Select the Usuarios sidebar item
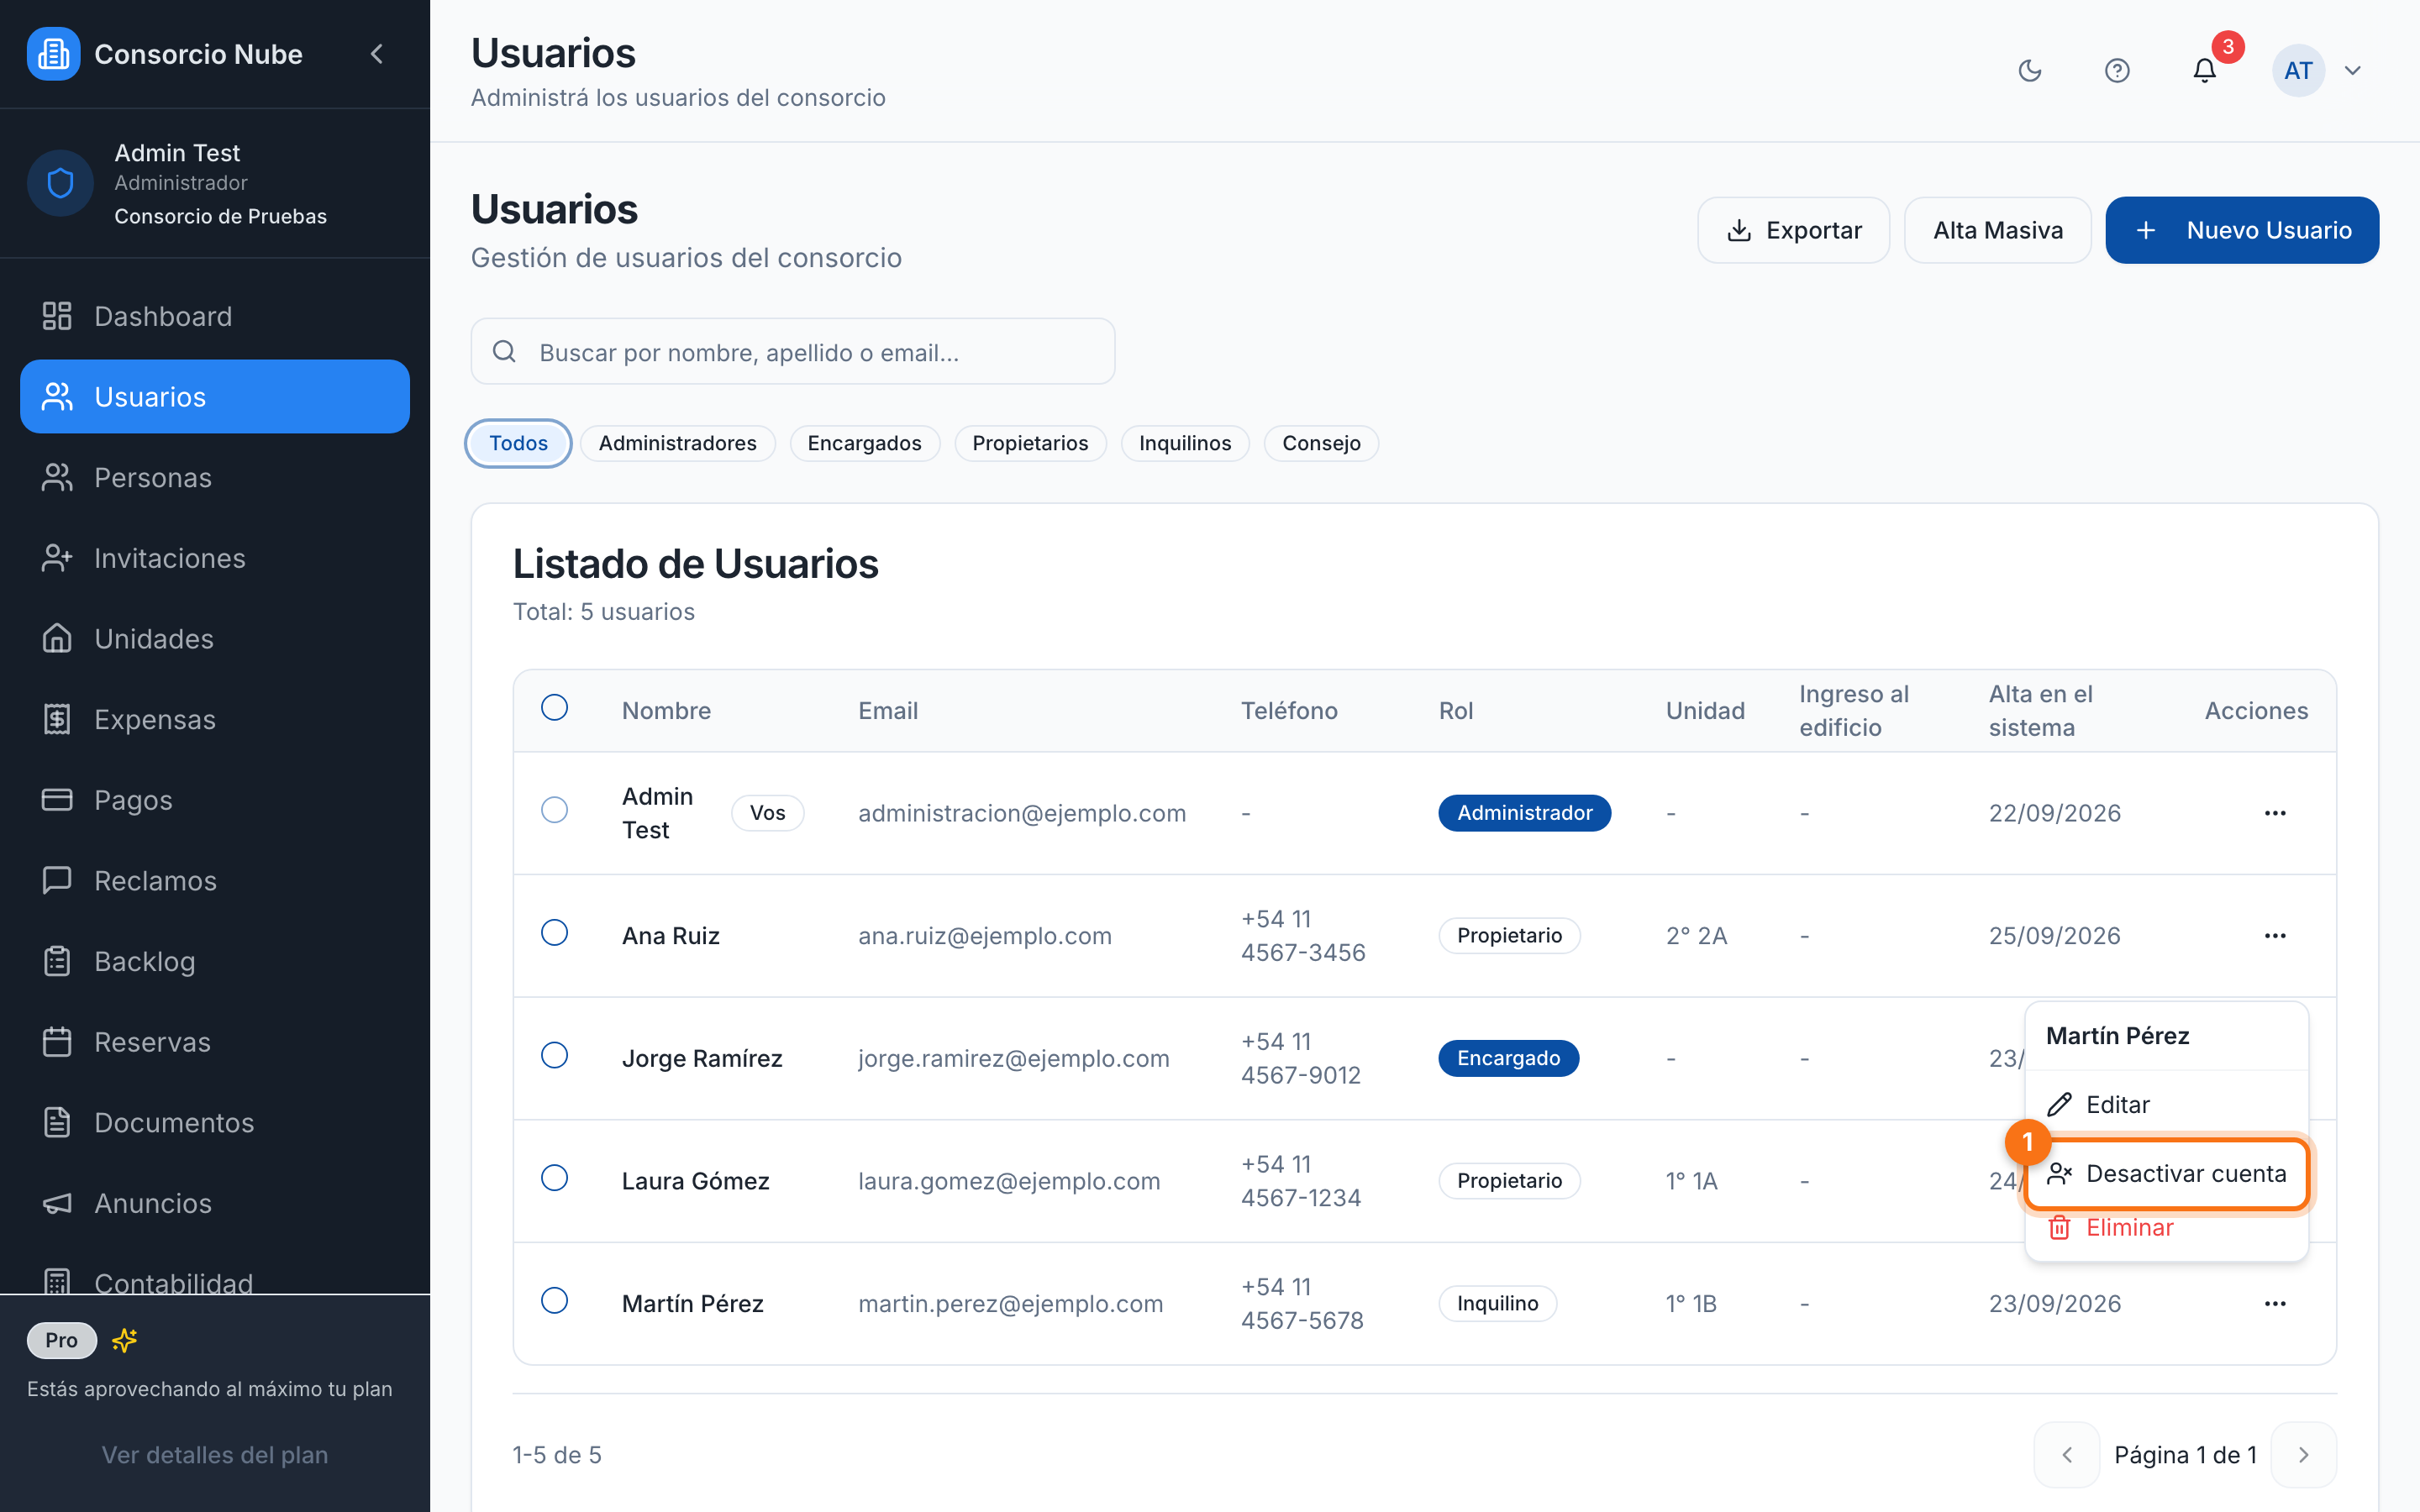Viewport: 2420px width, 1512px height. (x=215, y=397)
